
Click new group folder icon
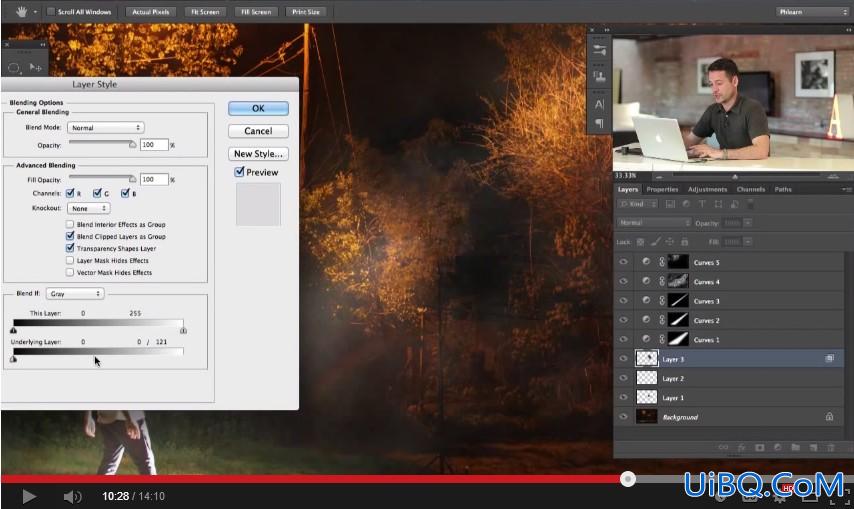pos(796,447)
